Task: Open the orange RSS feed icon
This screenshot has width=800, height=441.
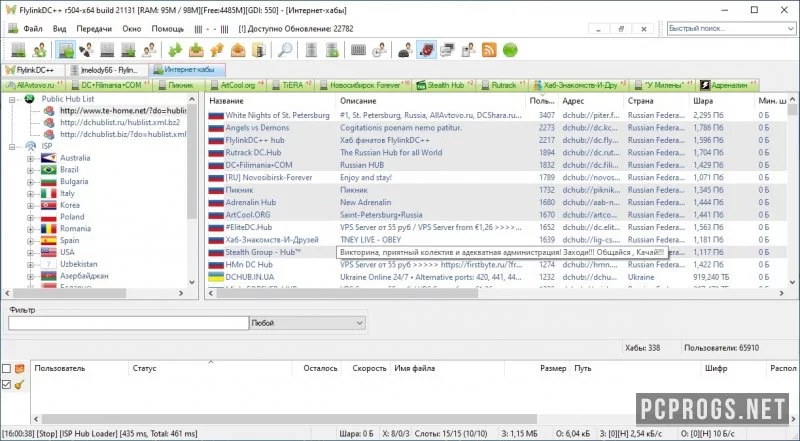Action: [x=489, y=50]
